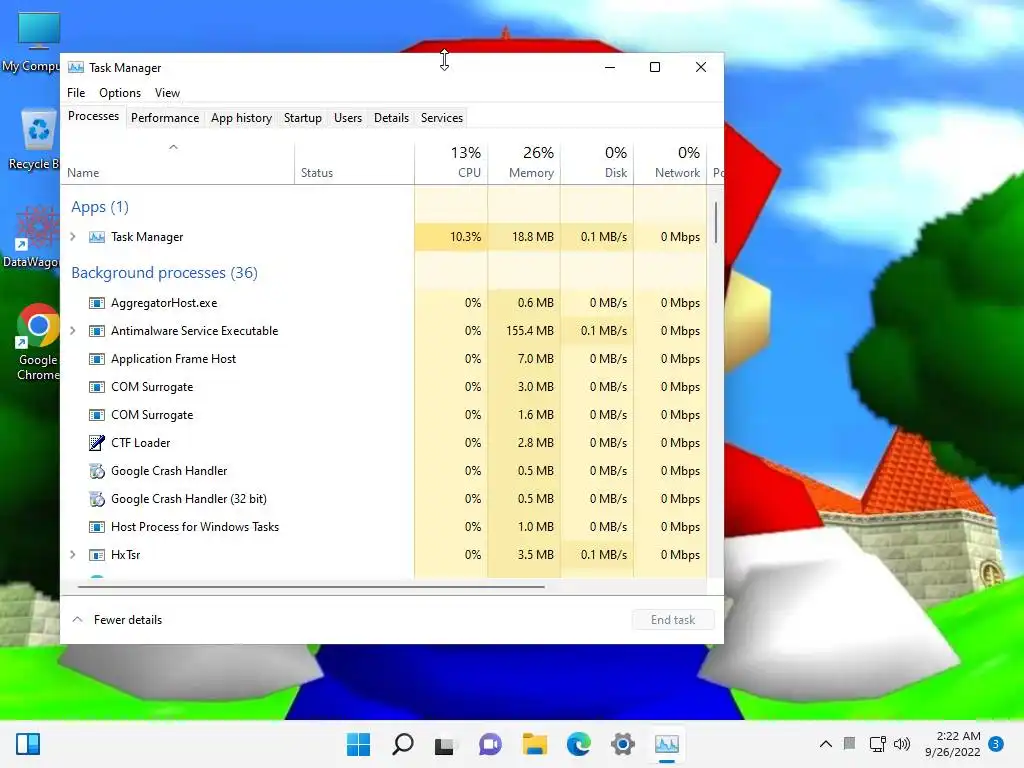Expand the Task Manager app row
1024x768 pixels.
73,236
